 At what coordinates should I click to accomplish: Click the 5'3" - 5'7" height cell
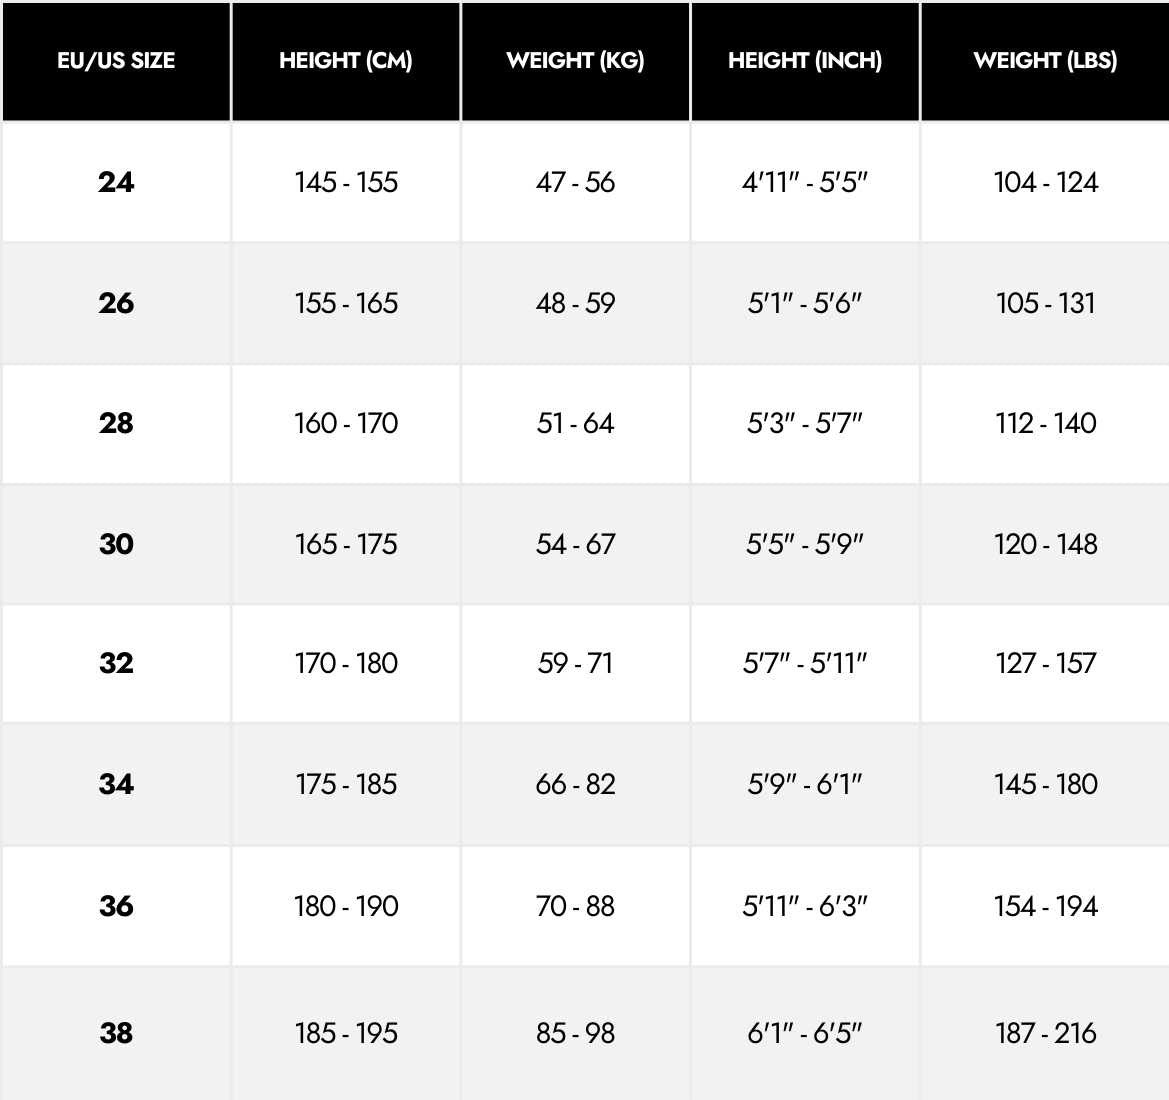pos(805,423)
